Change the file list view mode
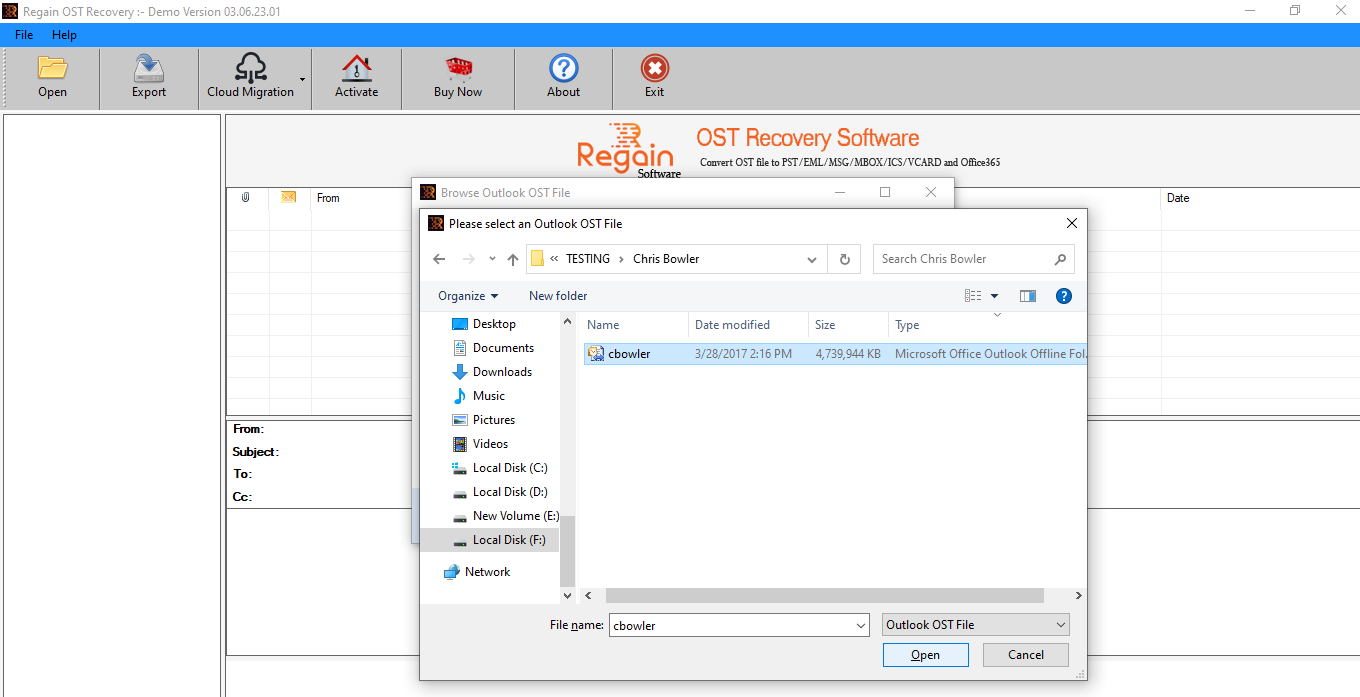This screenshot has width=1360, height=697. pyautogui.click(x=975, y=295)
